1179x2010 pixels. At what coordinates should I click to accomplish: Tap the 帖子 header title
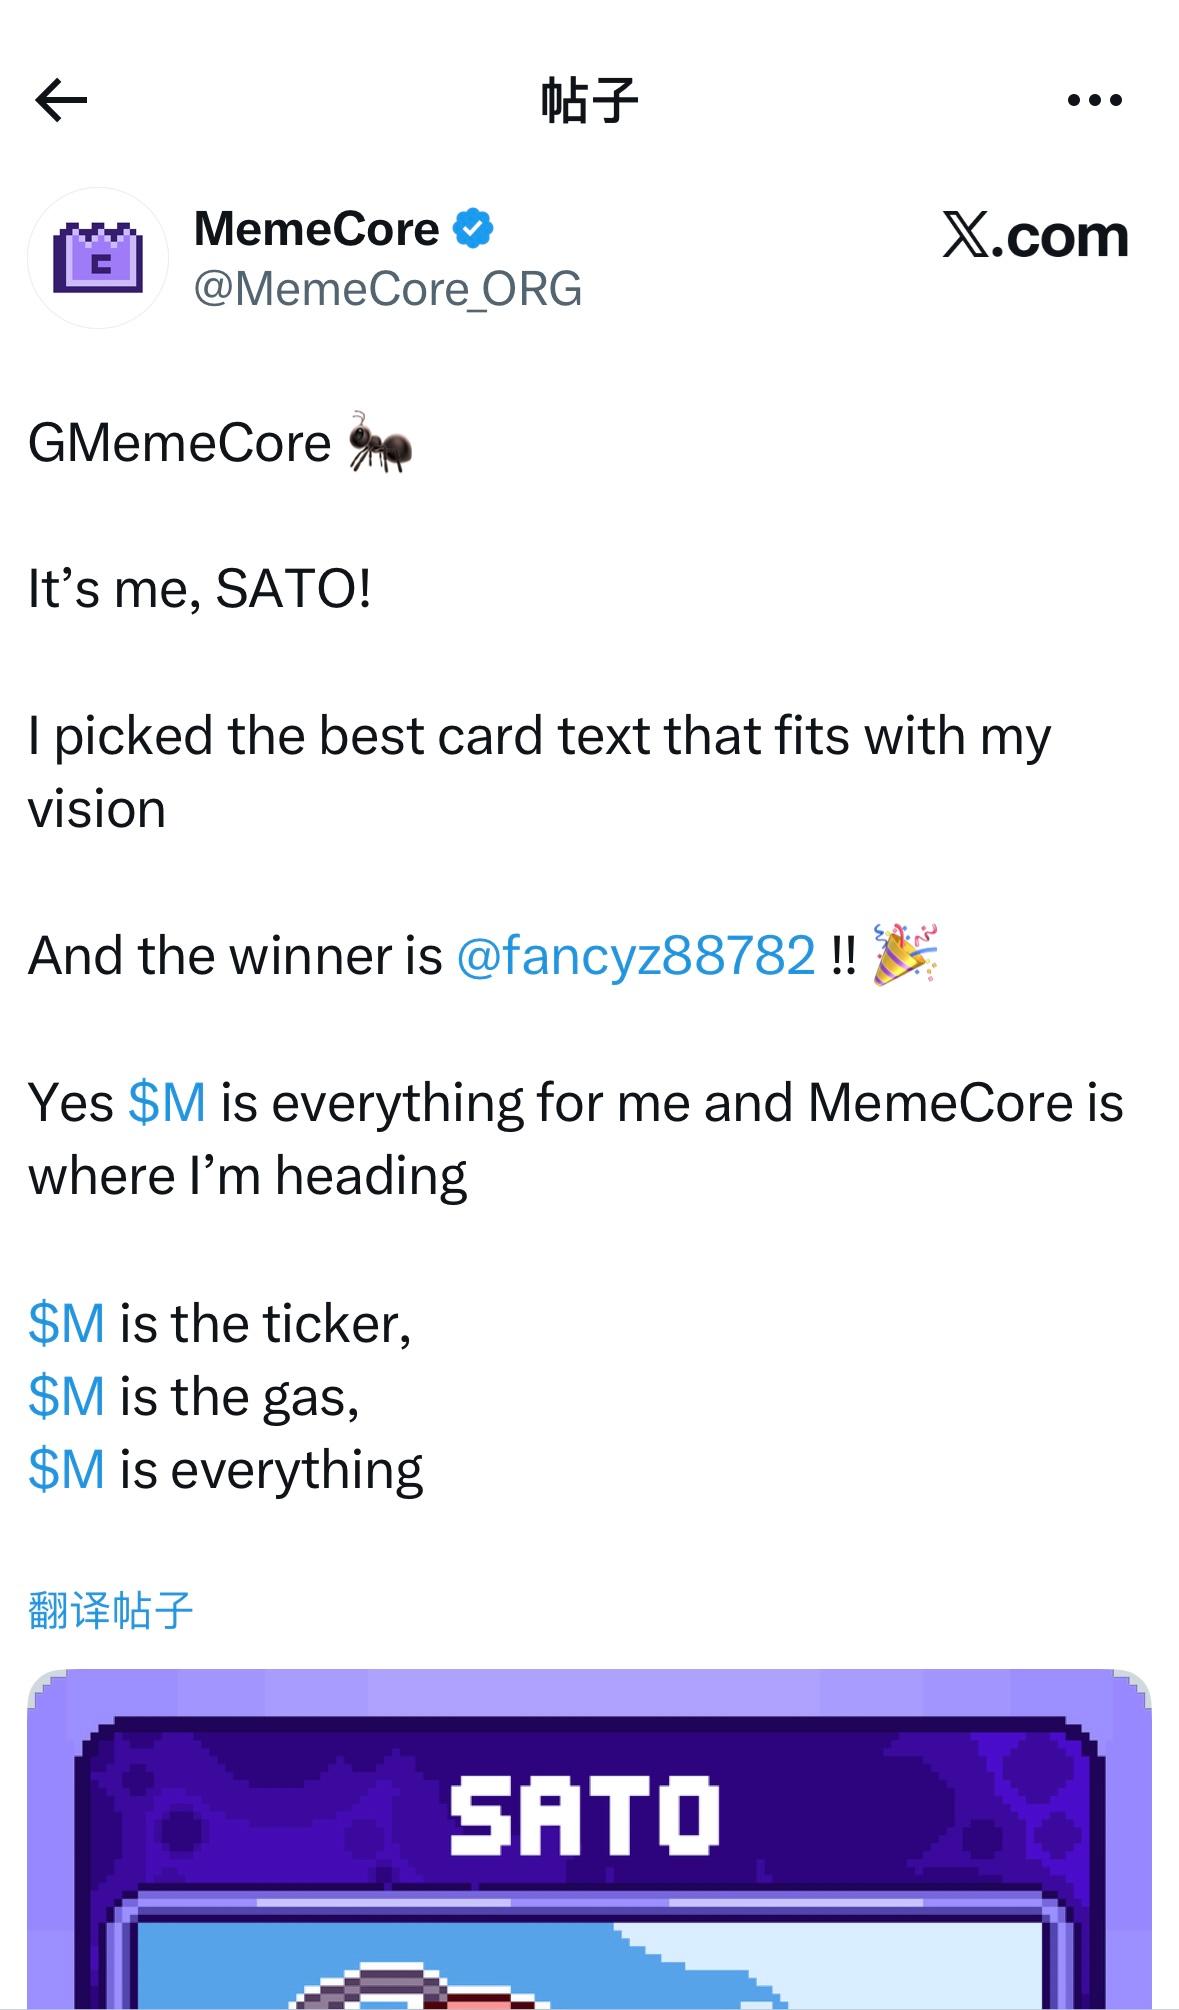589,100
